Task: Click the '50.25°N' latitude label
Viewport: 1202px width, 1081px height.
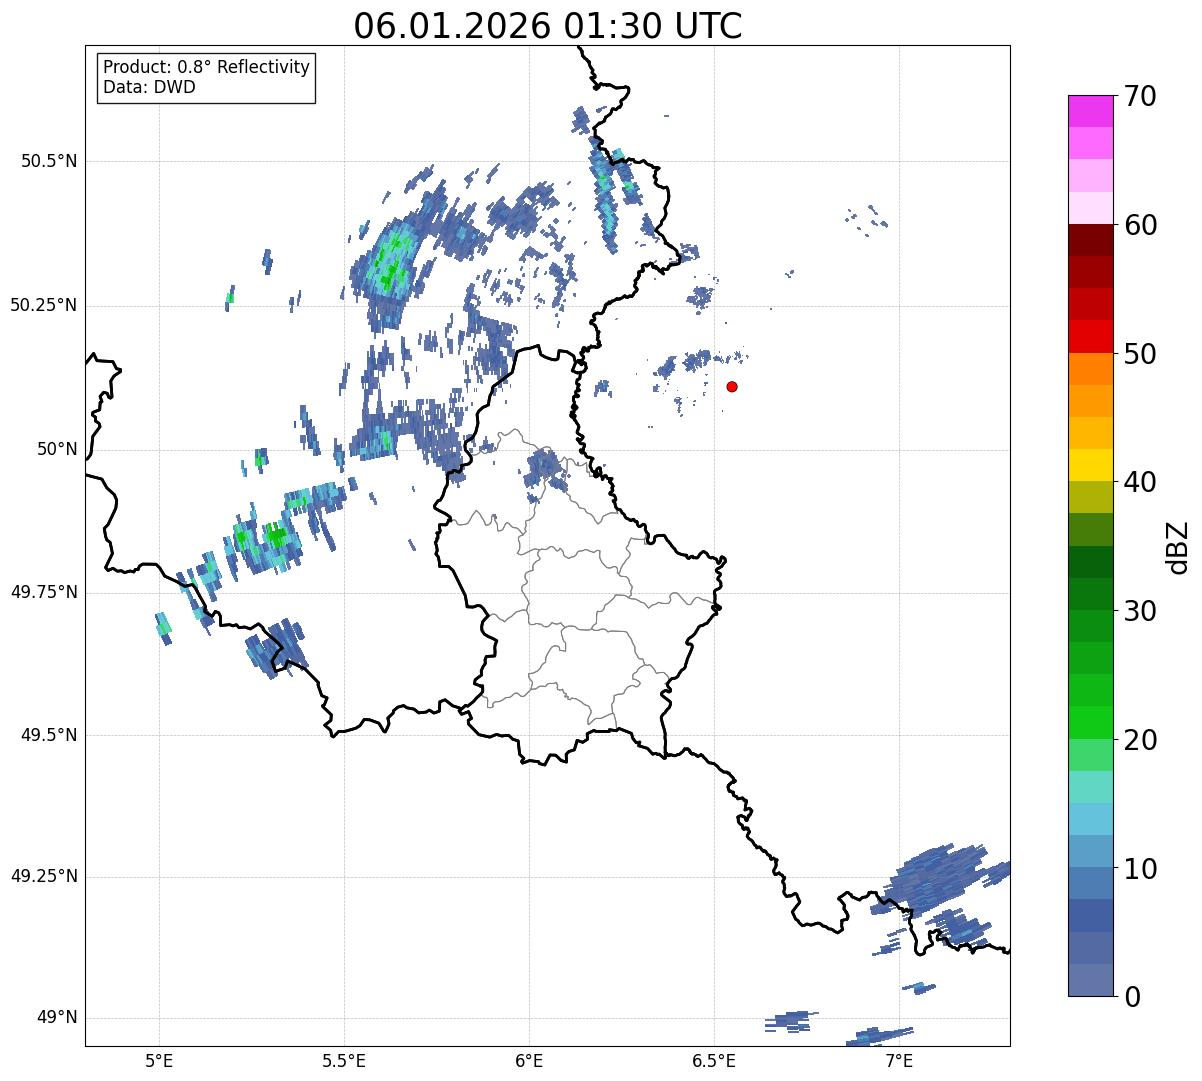Action: (x=44, y=306)
